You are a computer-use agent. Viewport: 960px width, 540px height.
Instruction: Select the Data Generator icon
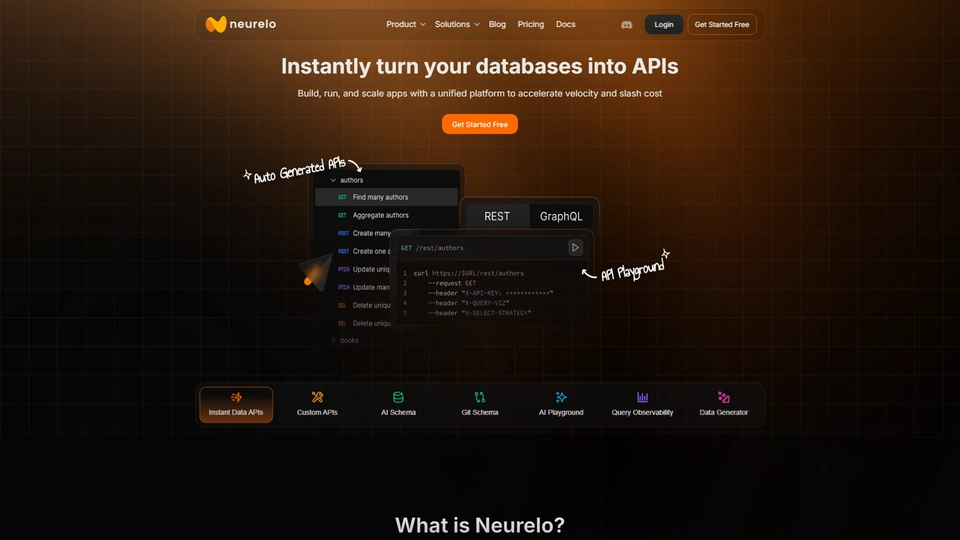[724, 397]
